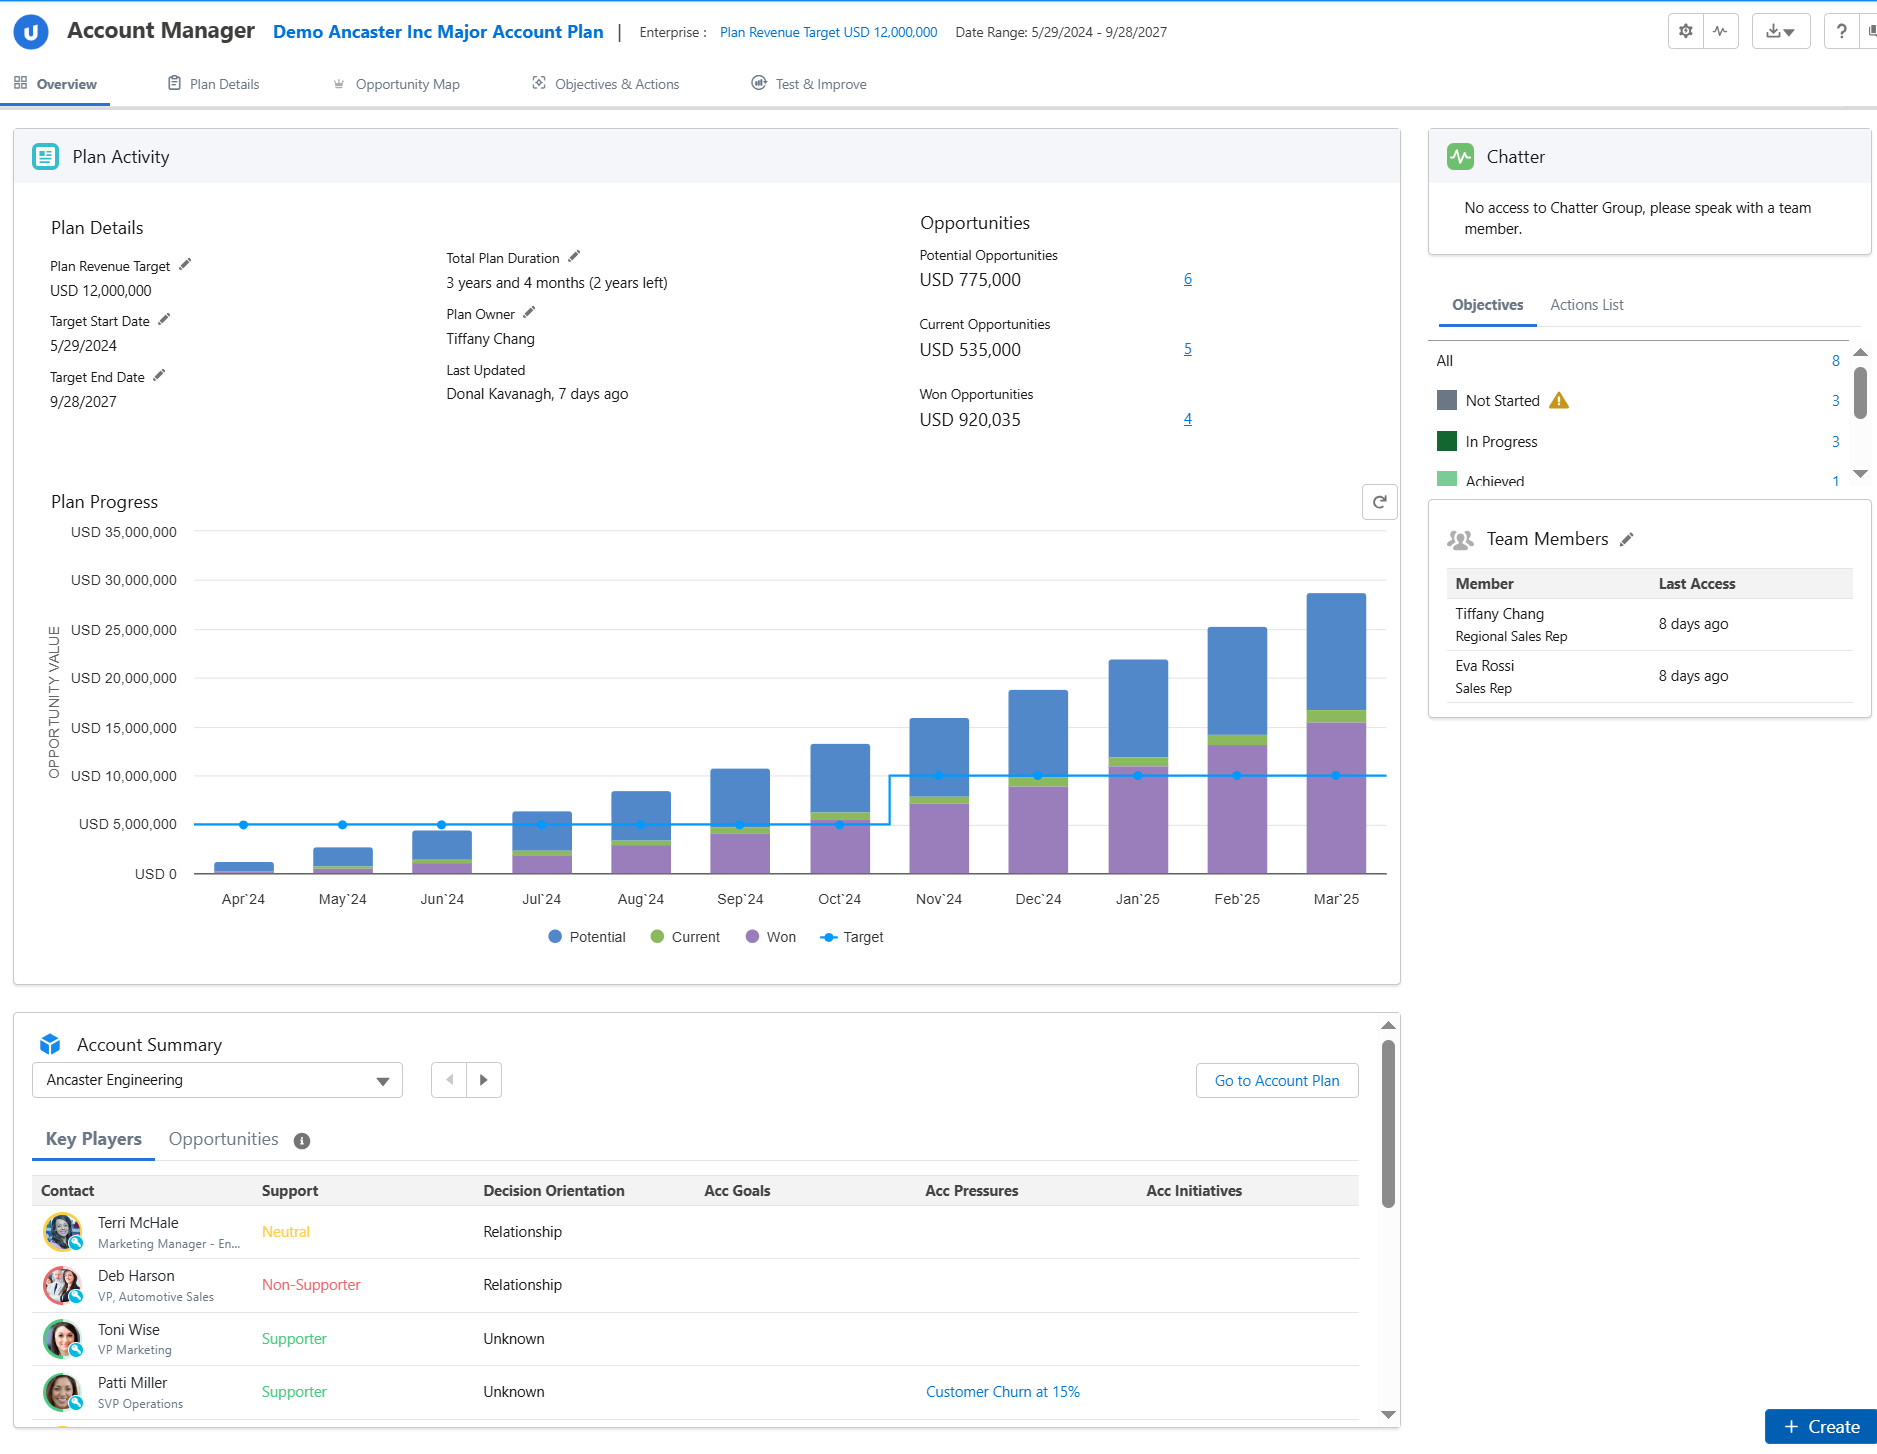Open the Ancaster Engineering account dropdown

[x=217, y=1080]
